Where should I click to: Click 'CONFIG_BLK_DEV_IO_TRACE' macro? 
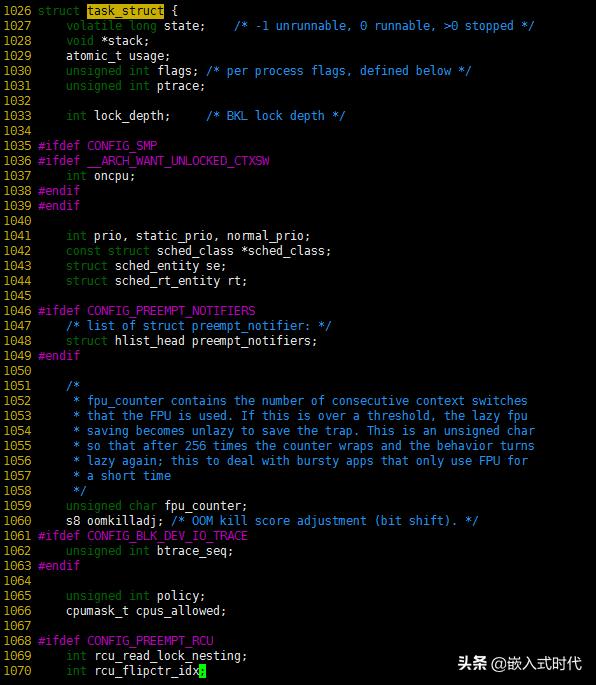[x=167, y=536]
